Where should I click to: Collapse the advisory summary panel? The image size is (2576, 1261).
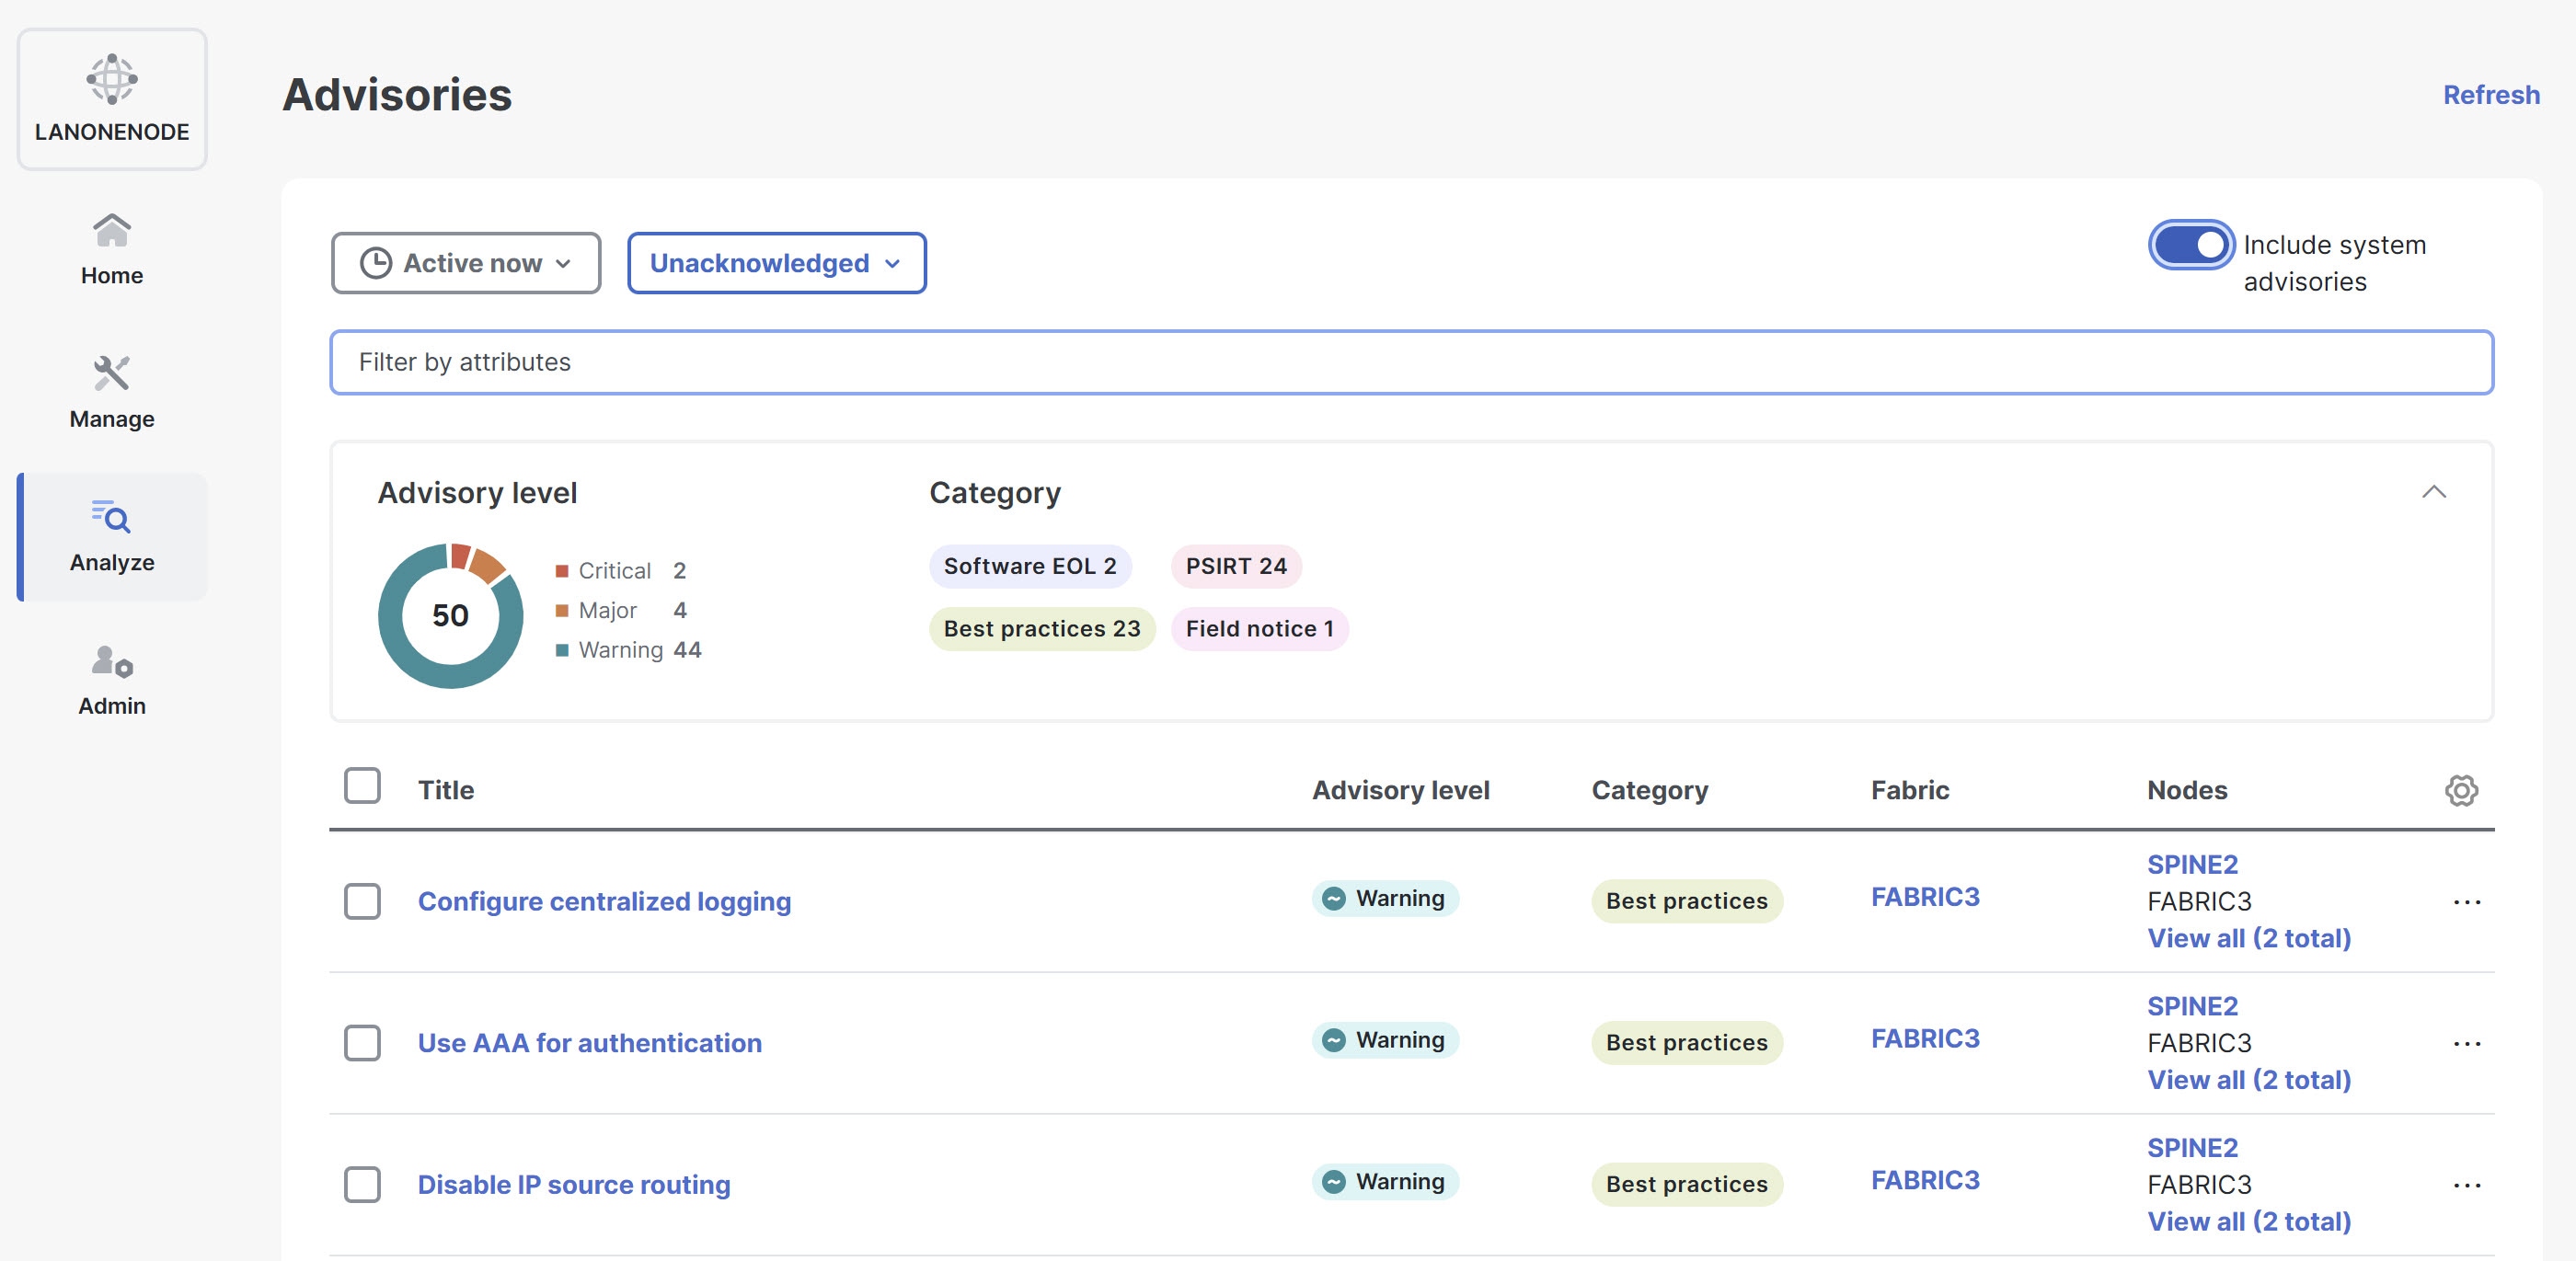(2433, 492)
